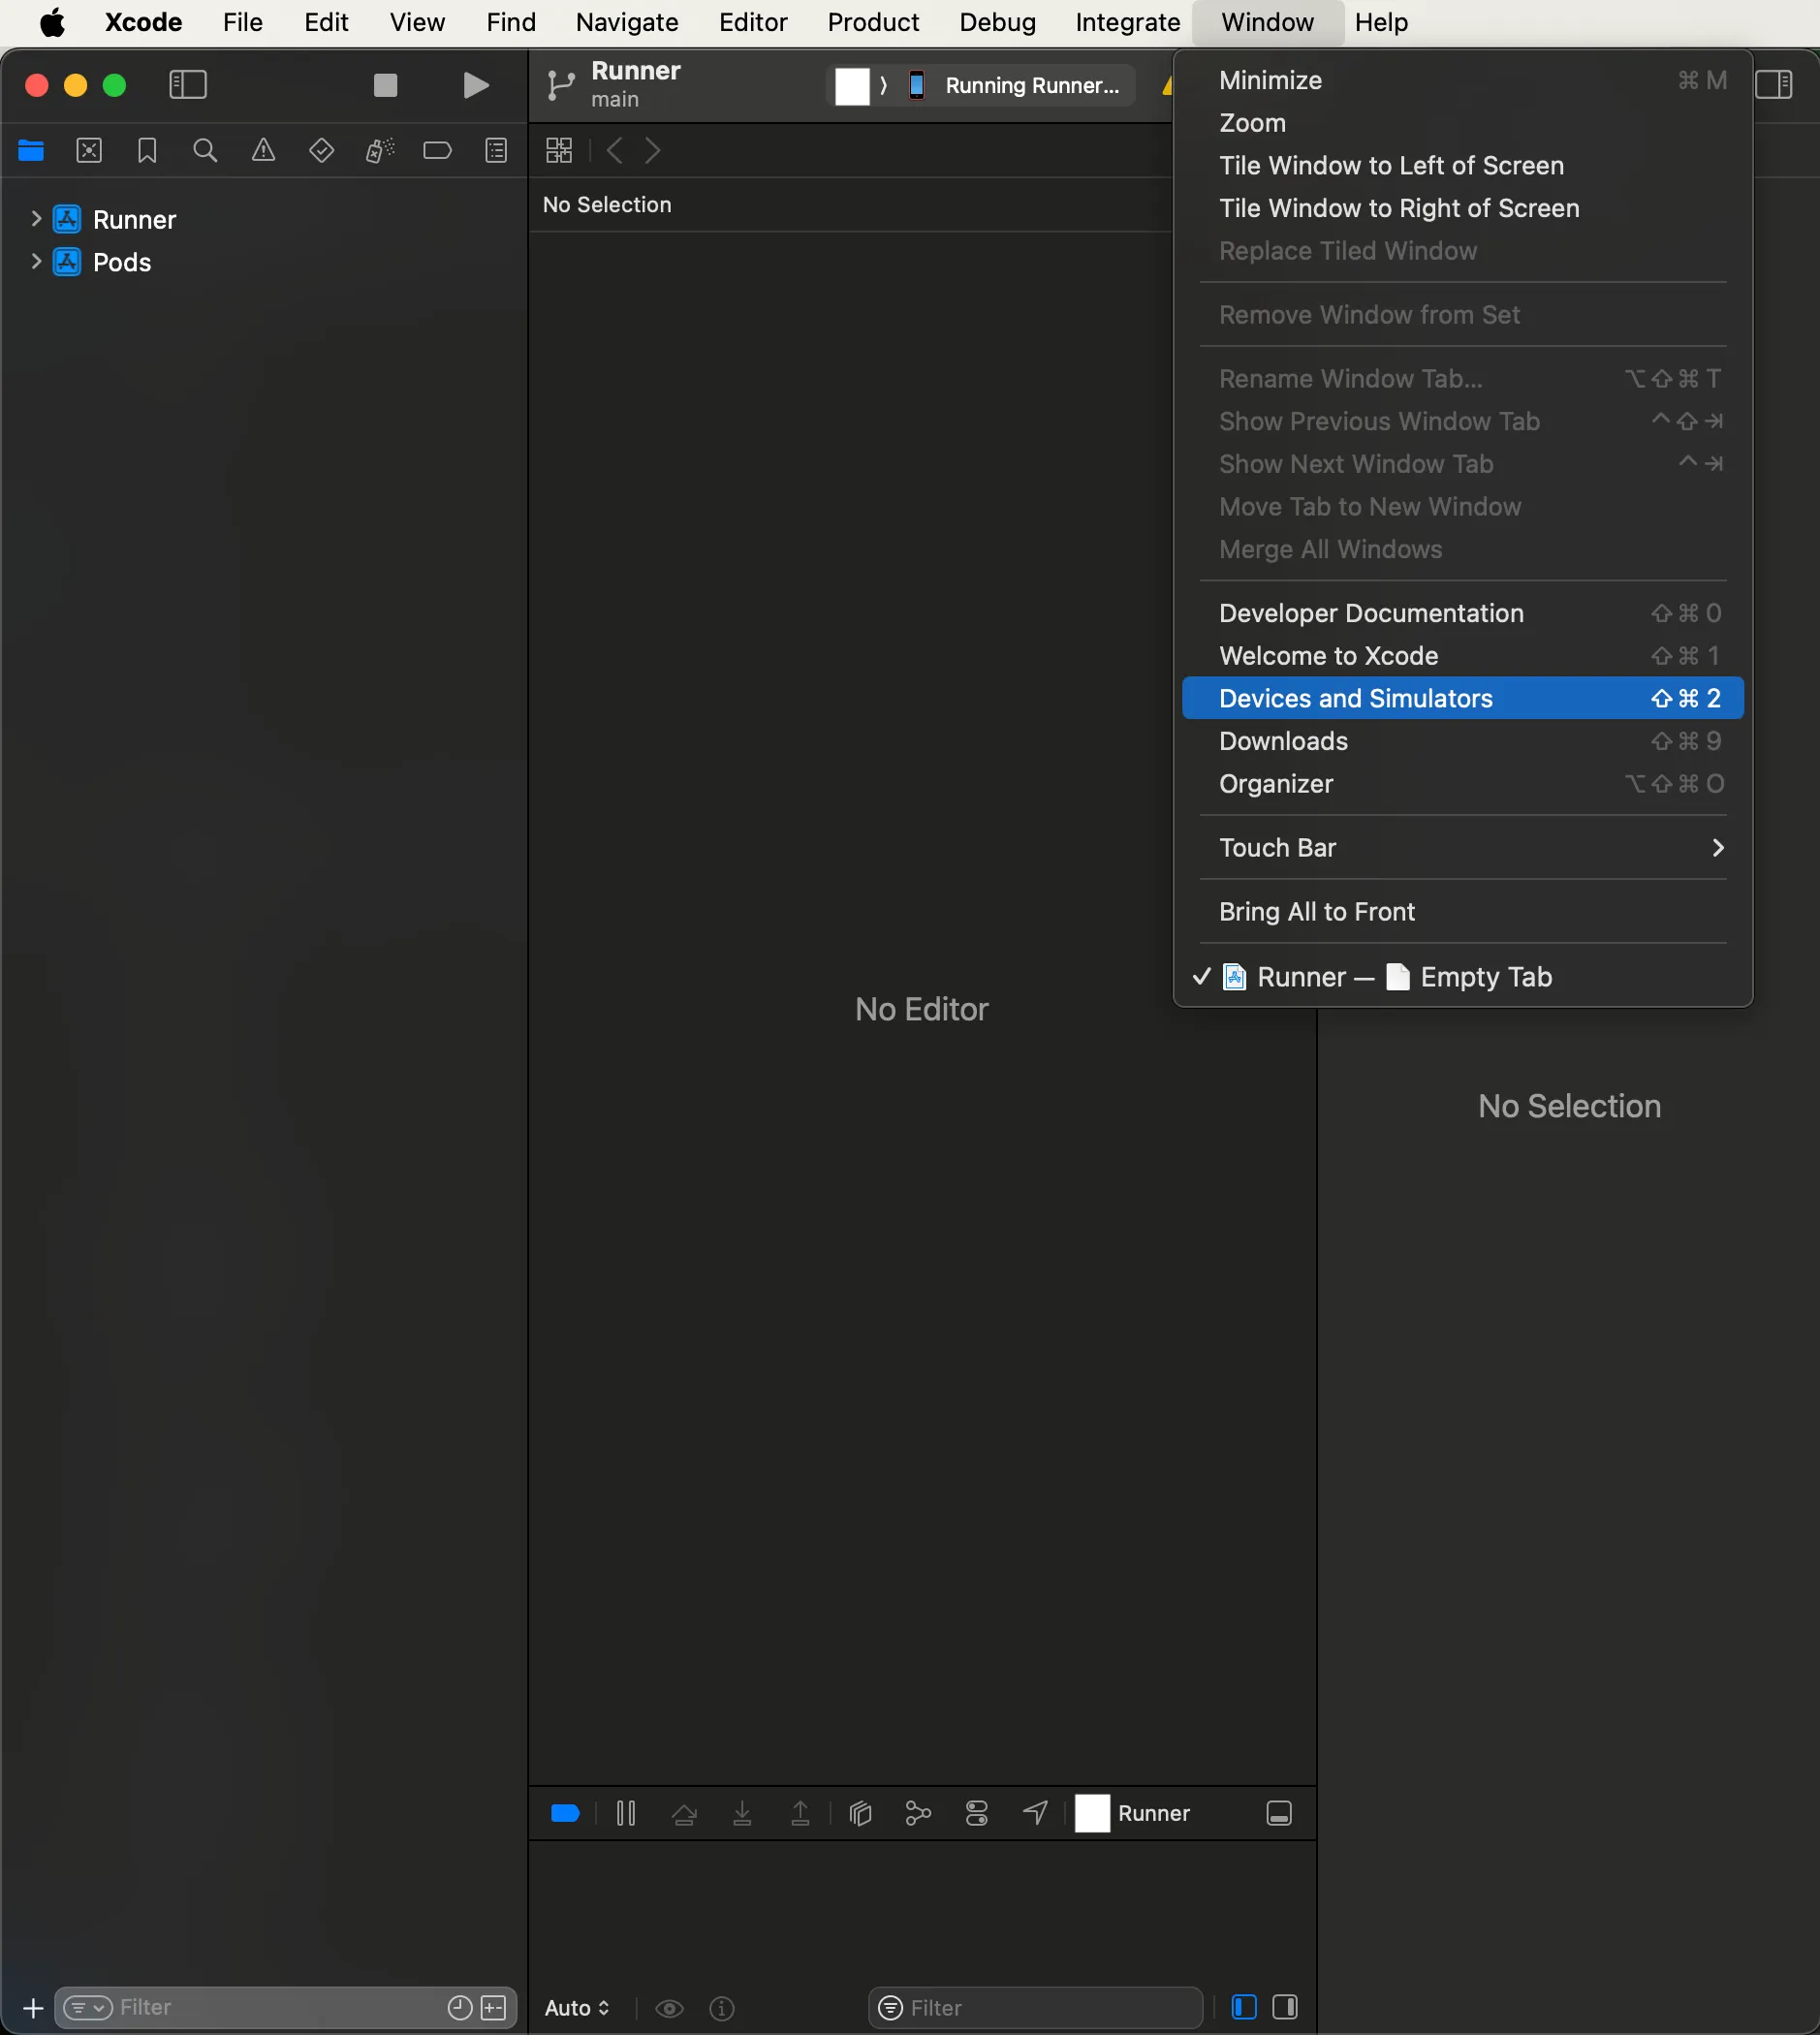1820x2035 pixels.
Task: Pause program execution in debug bar
Action: click(626, 1813)
